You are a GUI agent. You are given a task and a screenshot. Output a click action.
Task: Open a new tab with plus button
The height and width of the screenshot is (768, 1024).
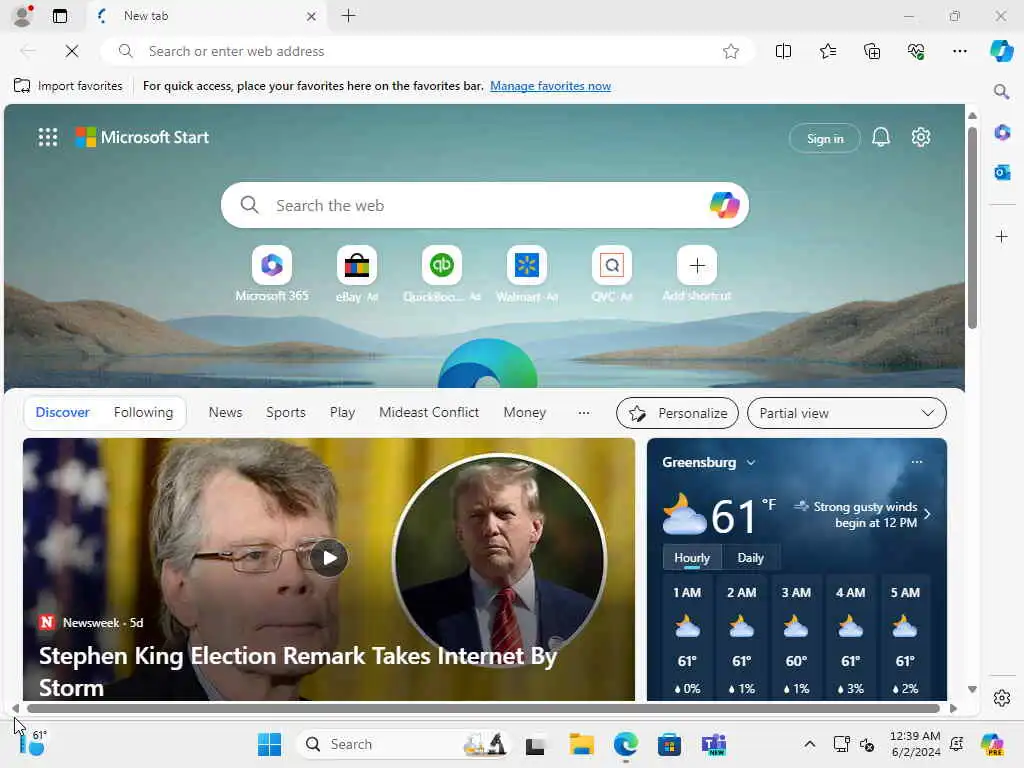point(349,16)
